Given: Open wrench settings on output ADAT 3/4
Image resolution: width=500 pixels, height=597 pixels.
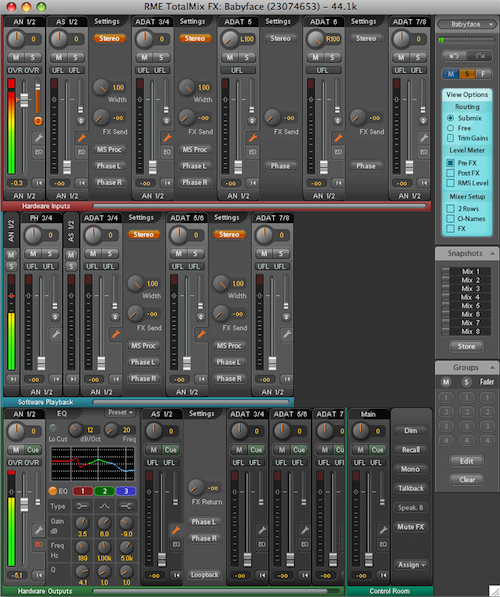Looking at the screenshot, I should (262, 530).
